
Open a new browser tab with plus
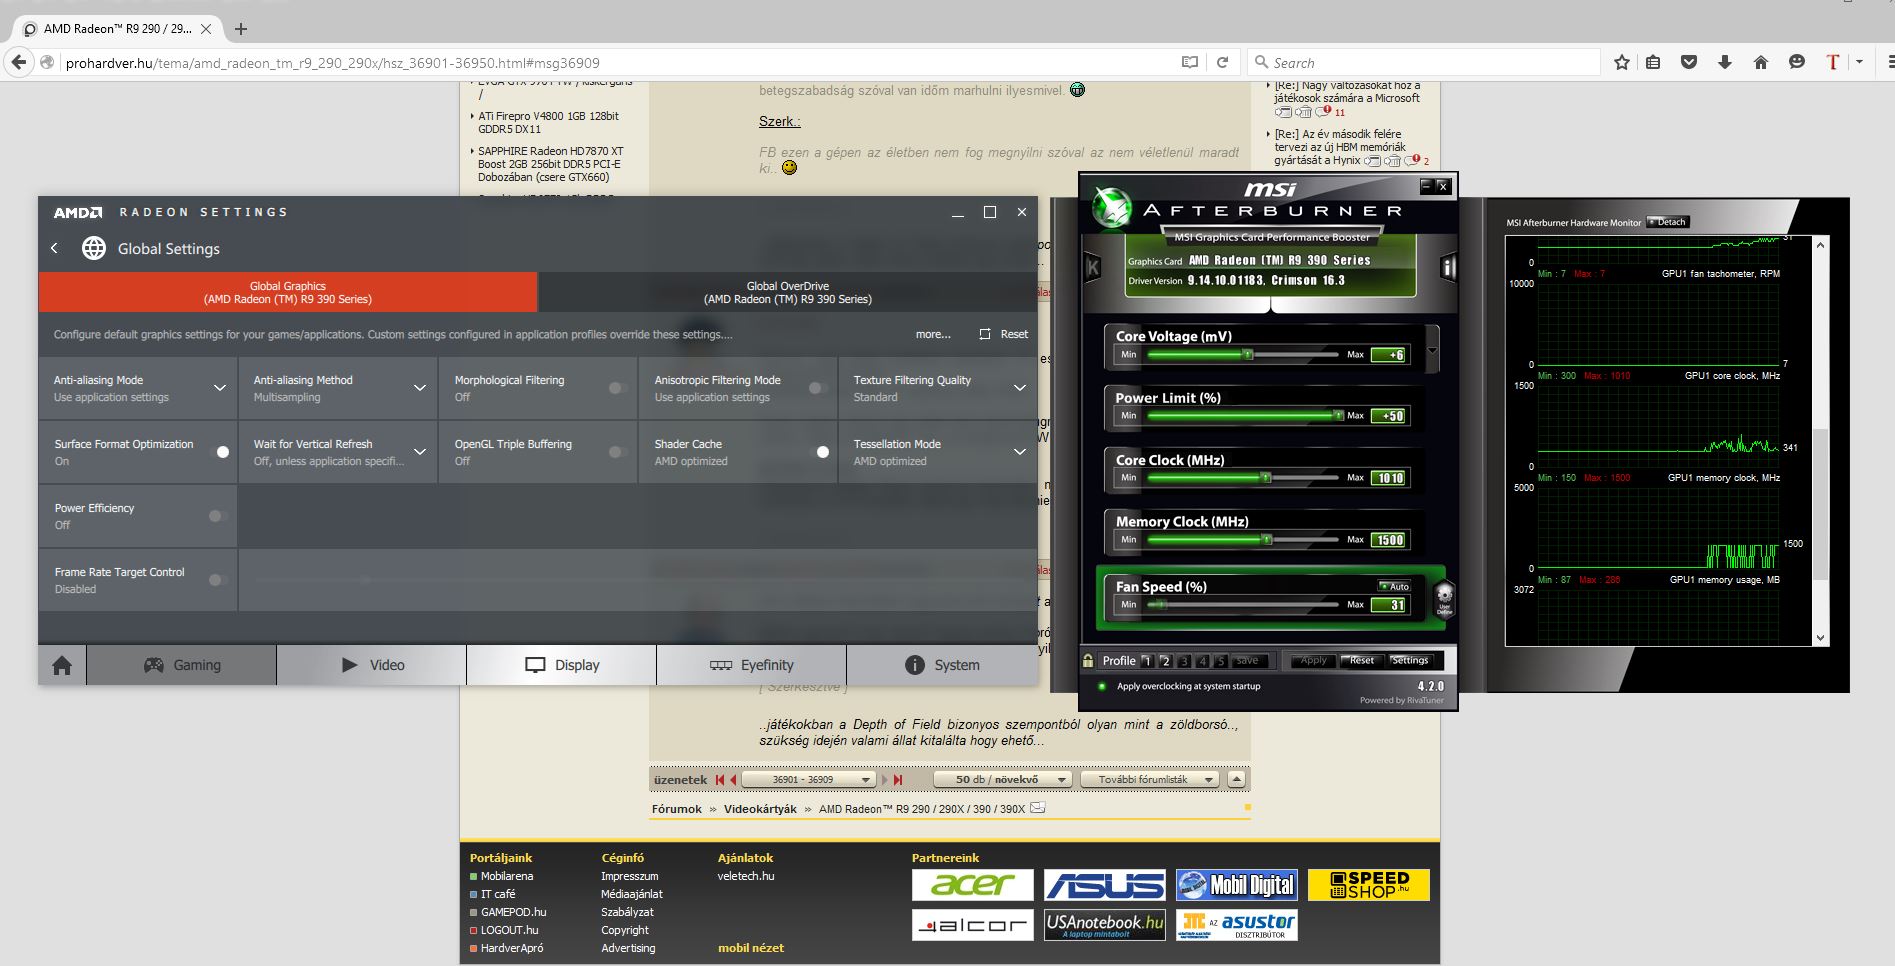pos(240,29)
